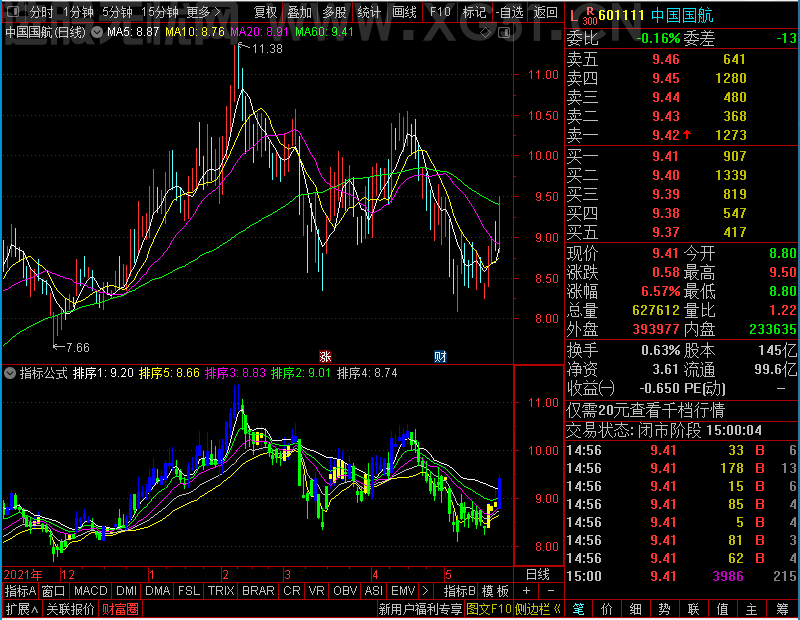Click the L badge beside the stock code
Screen dimensions: 800x620
tap(574, 16)
